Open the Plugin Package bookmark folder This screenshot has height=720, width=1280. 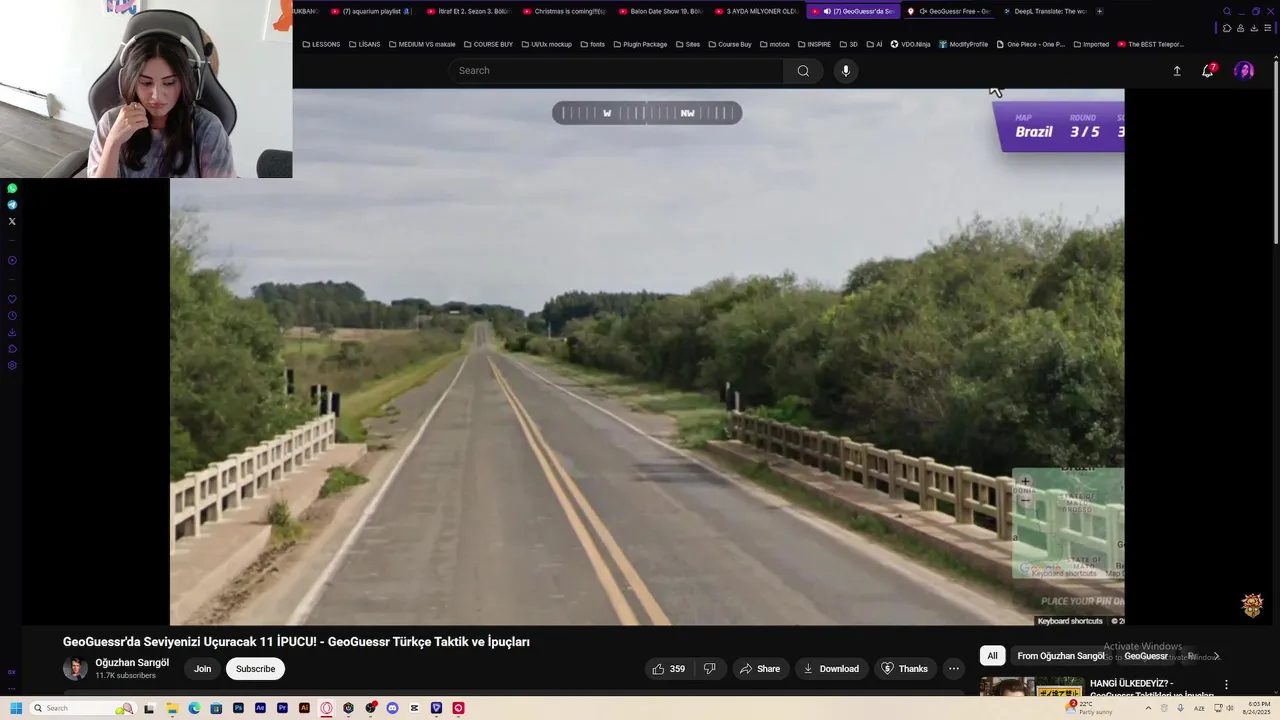point(640,44)
